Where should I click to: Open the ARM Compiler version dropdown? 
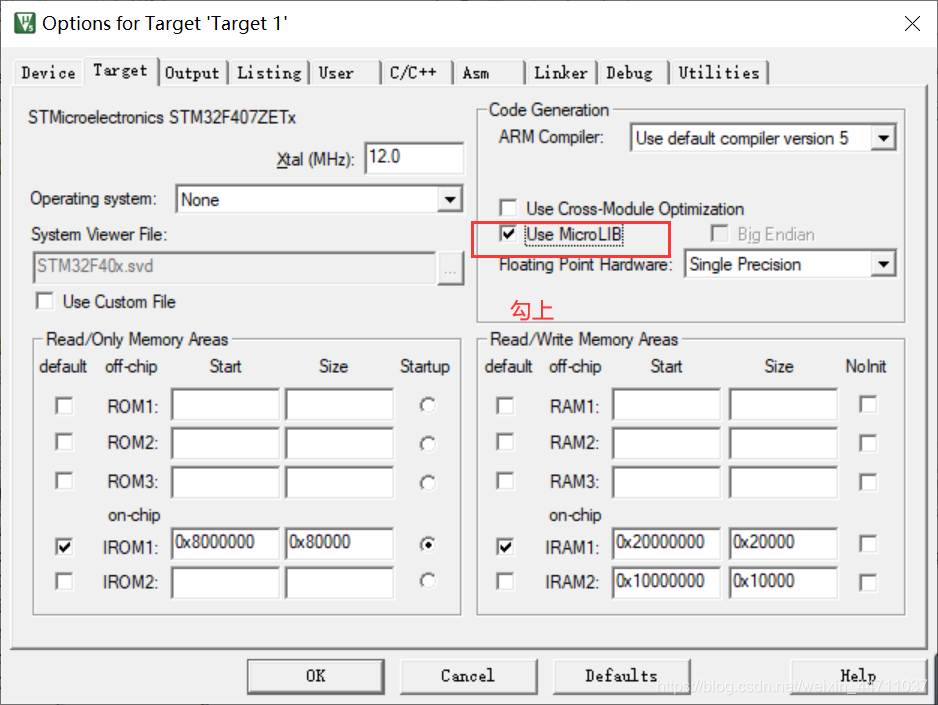pyautogui.click(x=883, y=138)
